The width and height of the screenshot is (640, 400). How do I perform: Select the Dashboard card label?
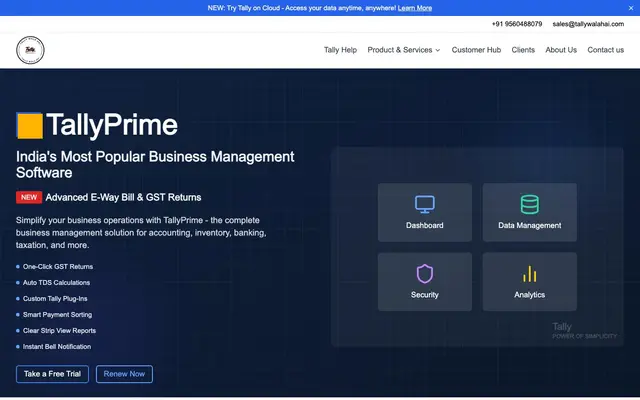click(424, 225)
